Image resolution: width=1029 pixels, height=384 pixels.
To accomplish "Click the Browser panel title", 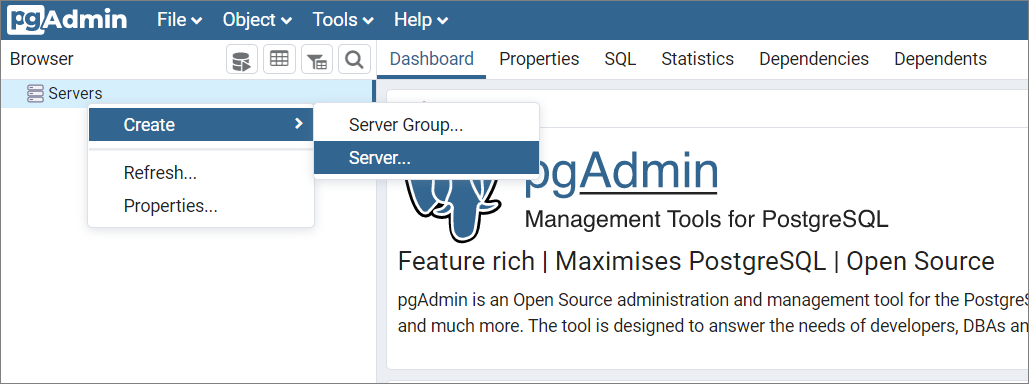I will click(41, 59).
